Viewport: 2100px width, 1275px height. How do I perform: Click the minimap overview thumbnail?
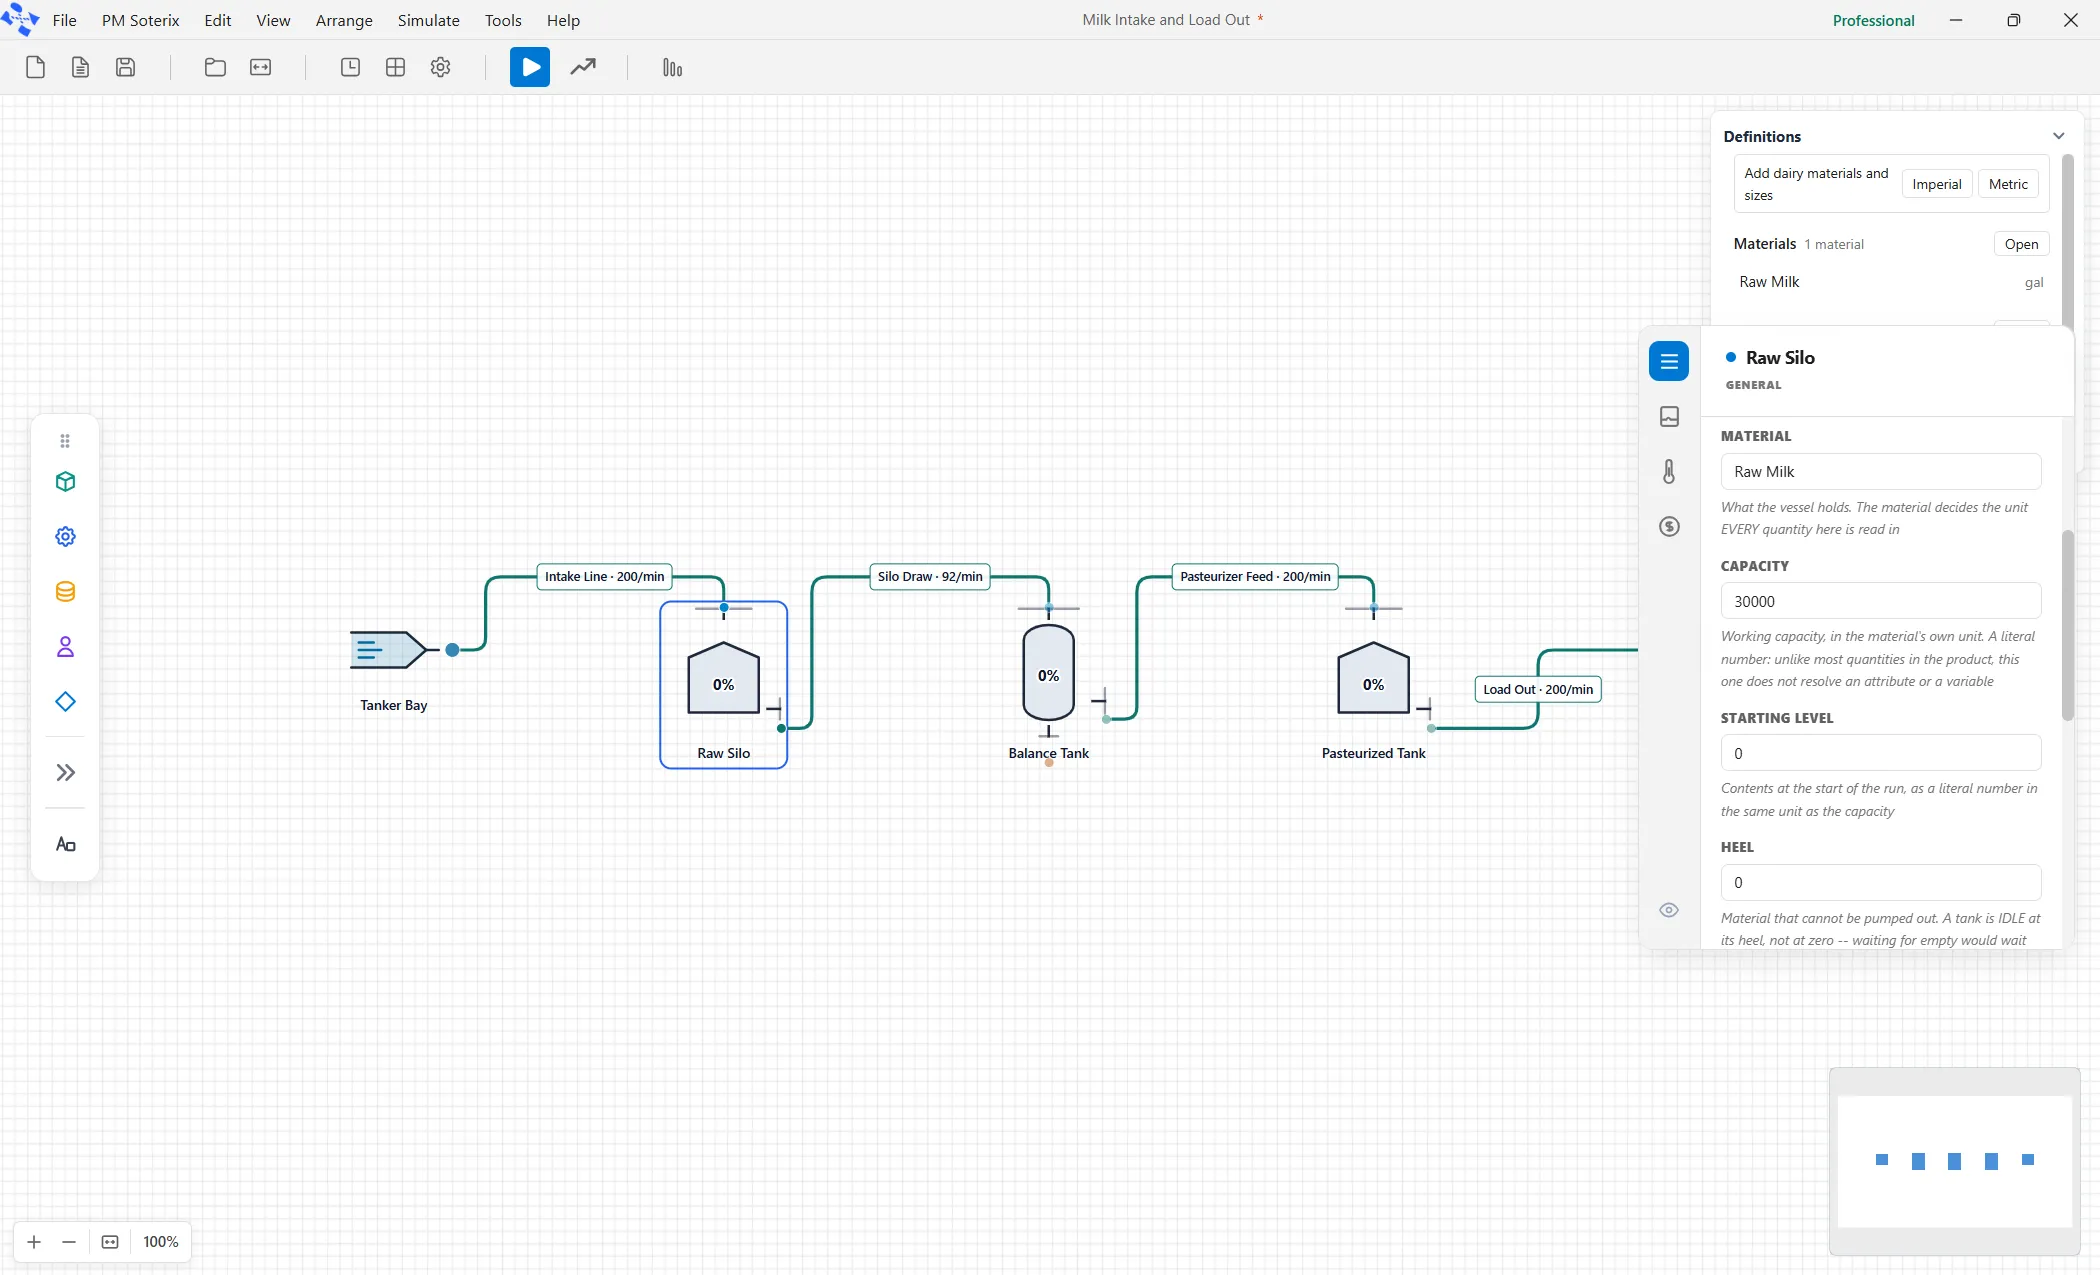click(1954, 1160)
